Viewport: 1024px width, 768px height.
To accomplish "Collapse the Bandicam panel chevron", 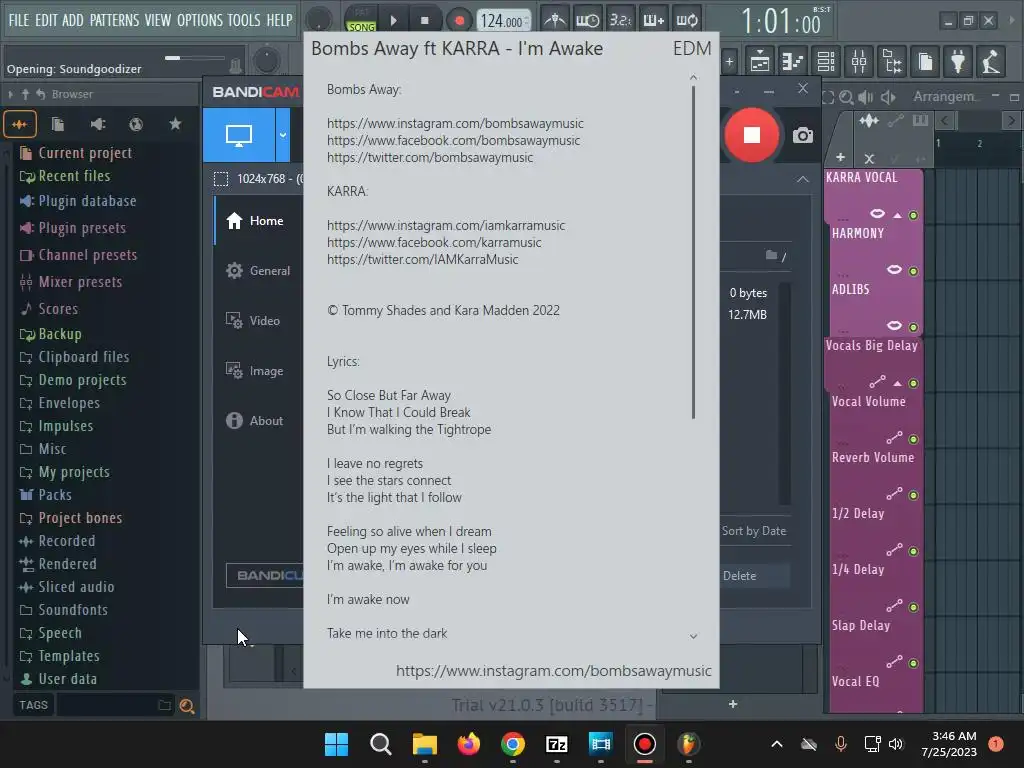I will pos(803,179).
